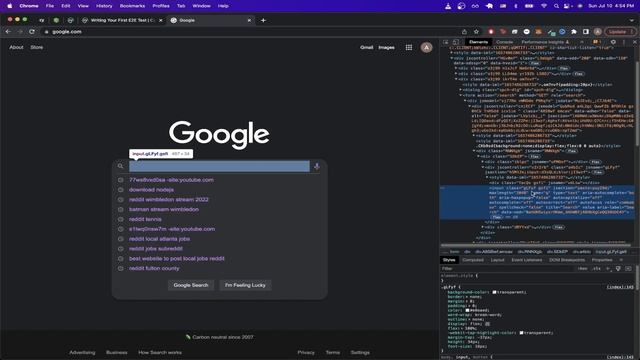Select the reddit tennis suggestion
This screenshot has width=640, height=360.
click(x=145, y=219)
